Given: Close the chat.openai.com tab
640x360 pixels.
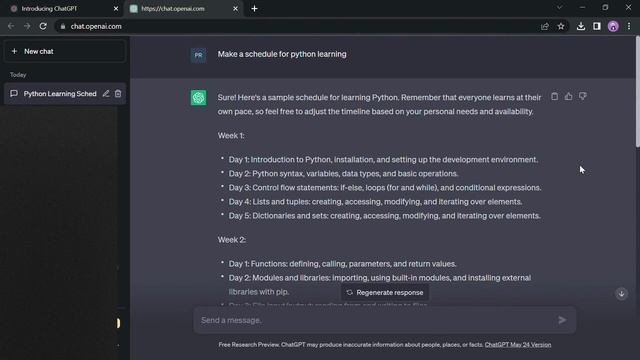Looking at the screenshot, I should coord(236,9).
